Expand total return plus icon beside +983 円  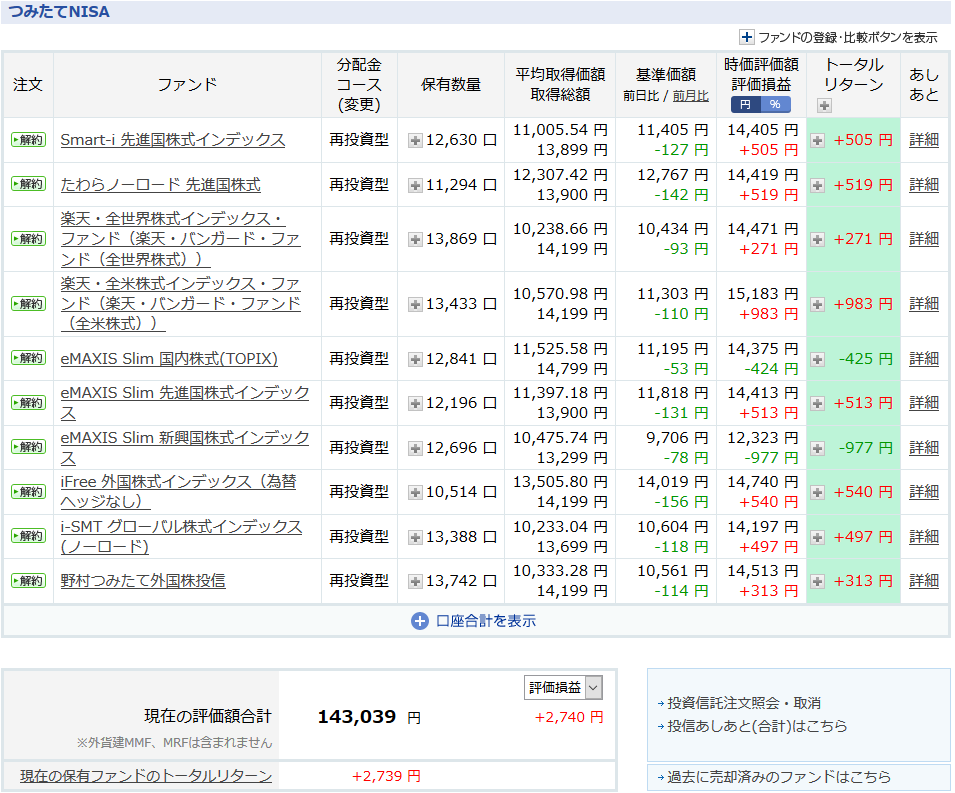coord(817,305)
